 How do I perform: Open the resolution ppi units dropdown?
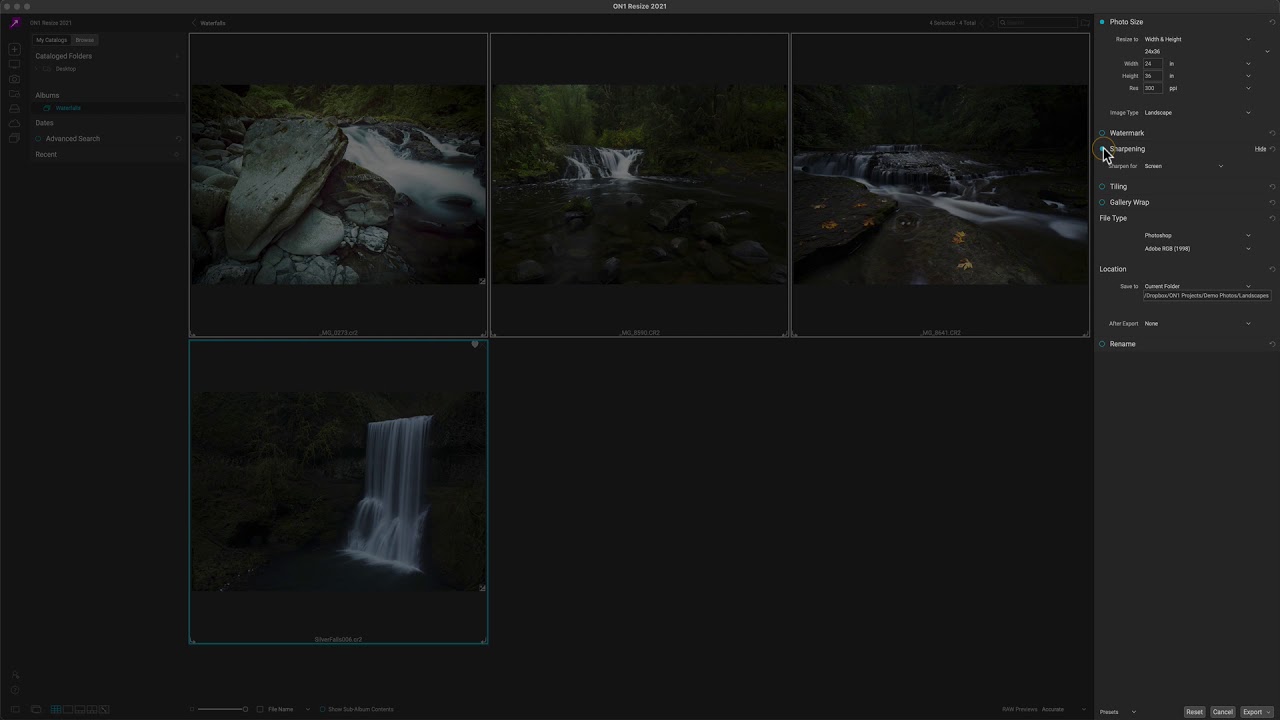point(1210,88)
